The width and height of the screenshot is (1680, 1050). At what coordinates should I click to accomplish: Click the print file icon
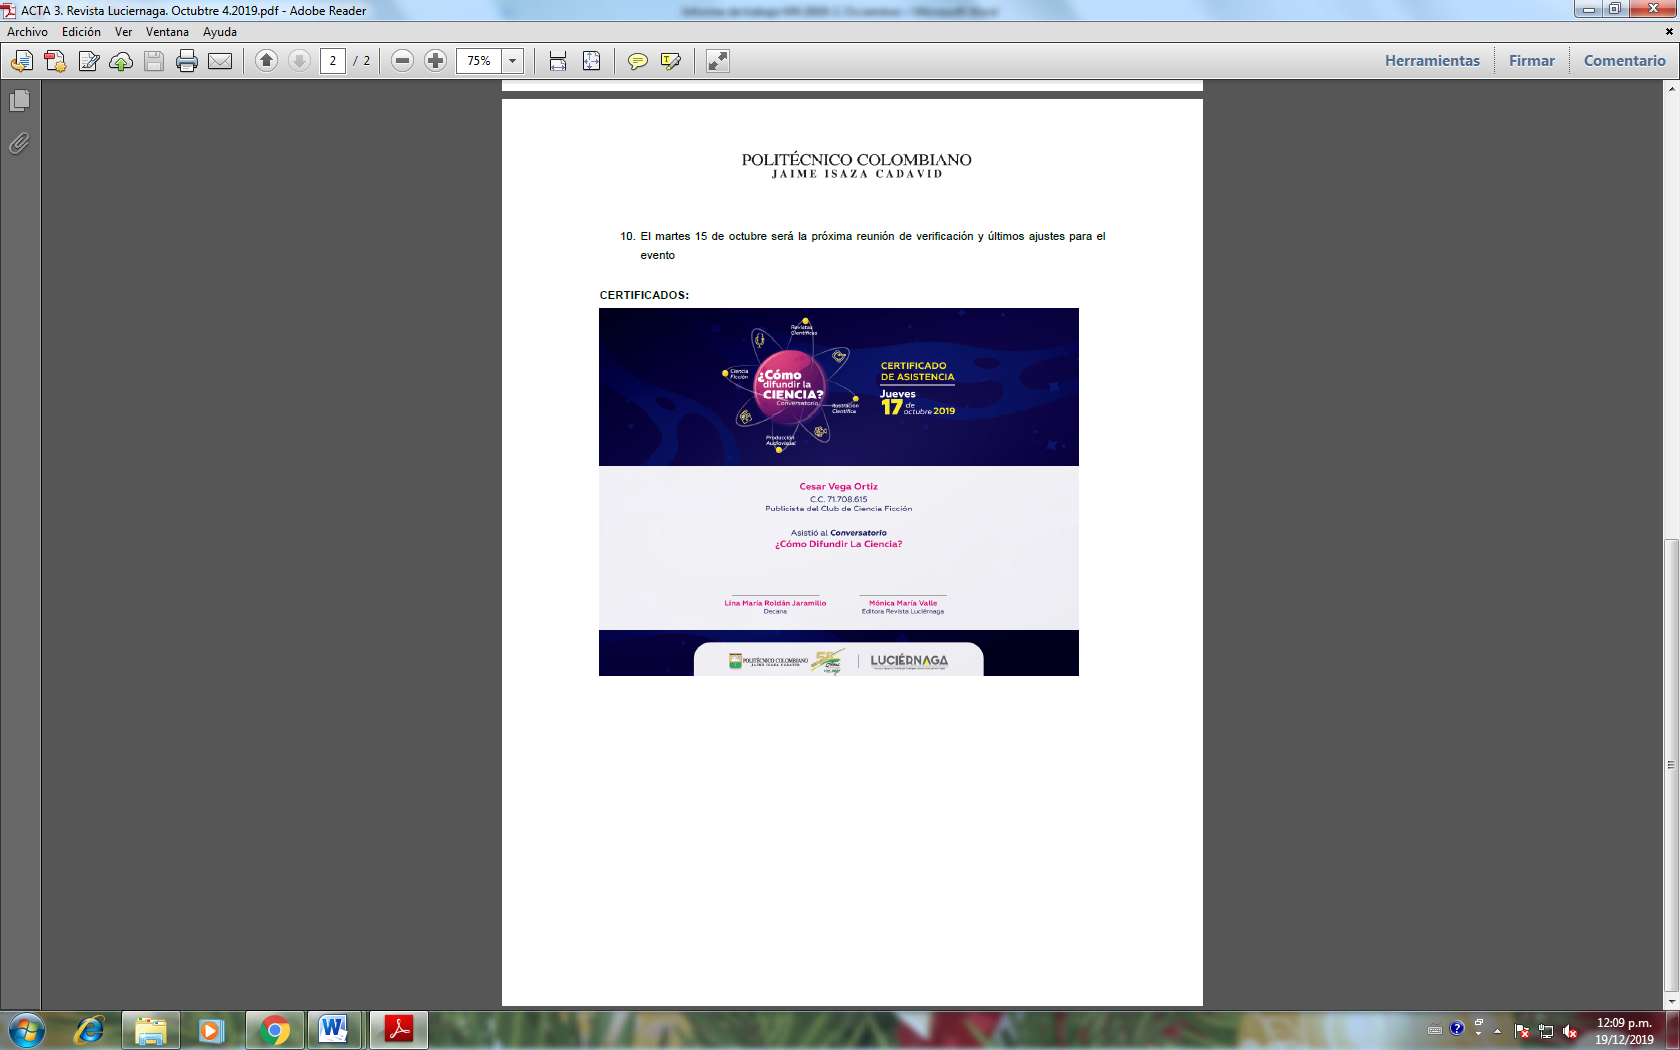(x=187, y=61)
